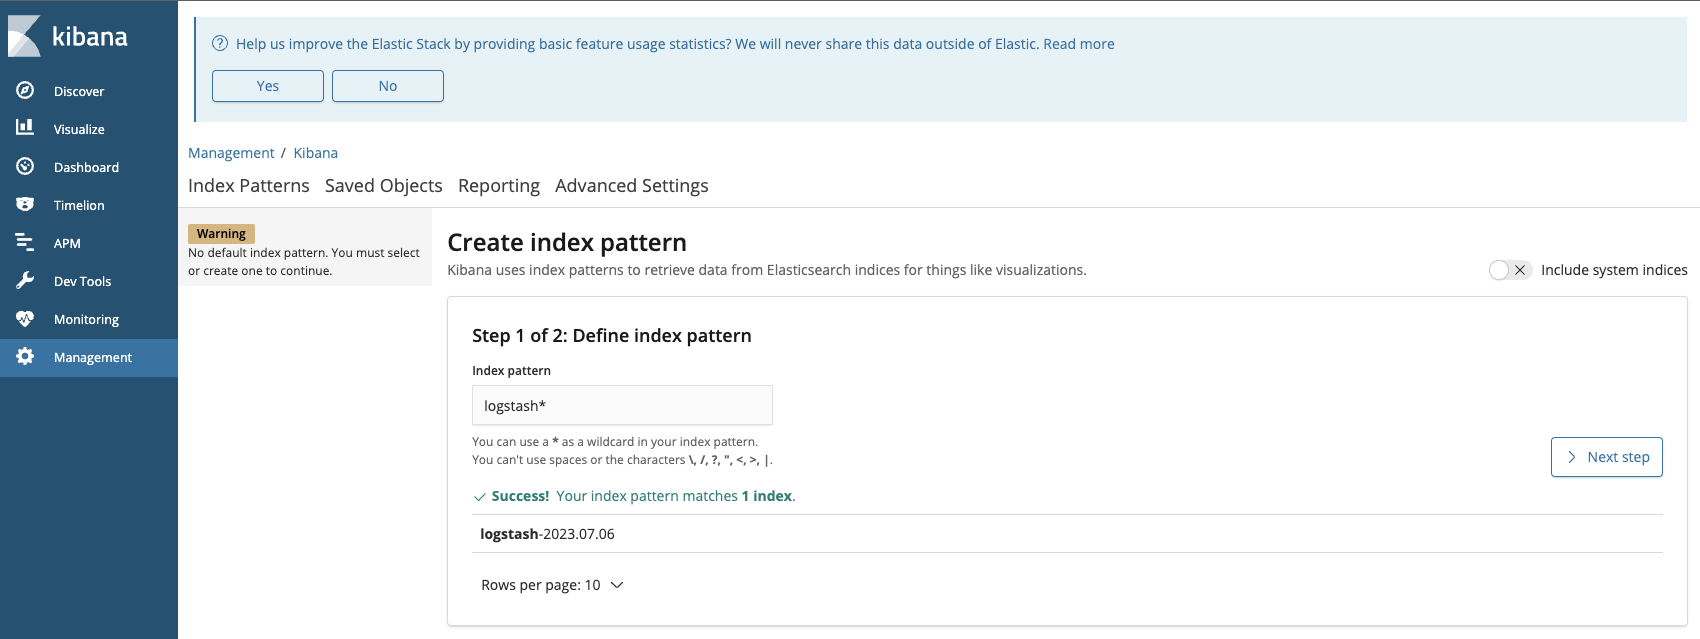
Task: Click the Management gear icon
Action: [25, 356]
